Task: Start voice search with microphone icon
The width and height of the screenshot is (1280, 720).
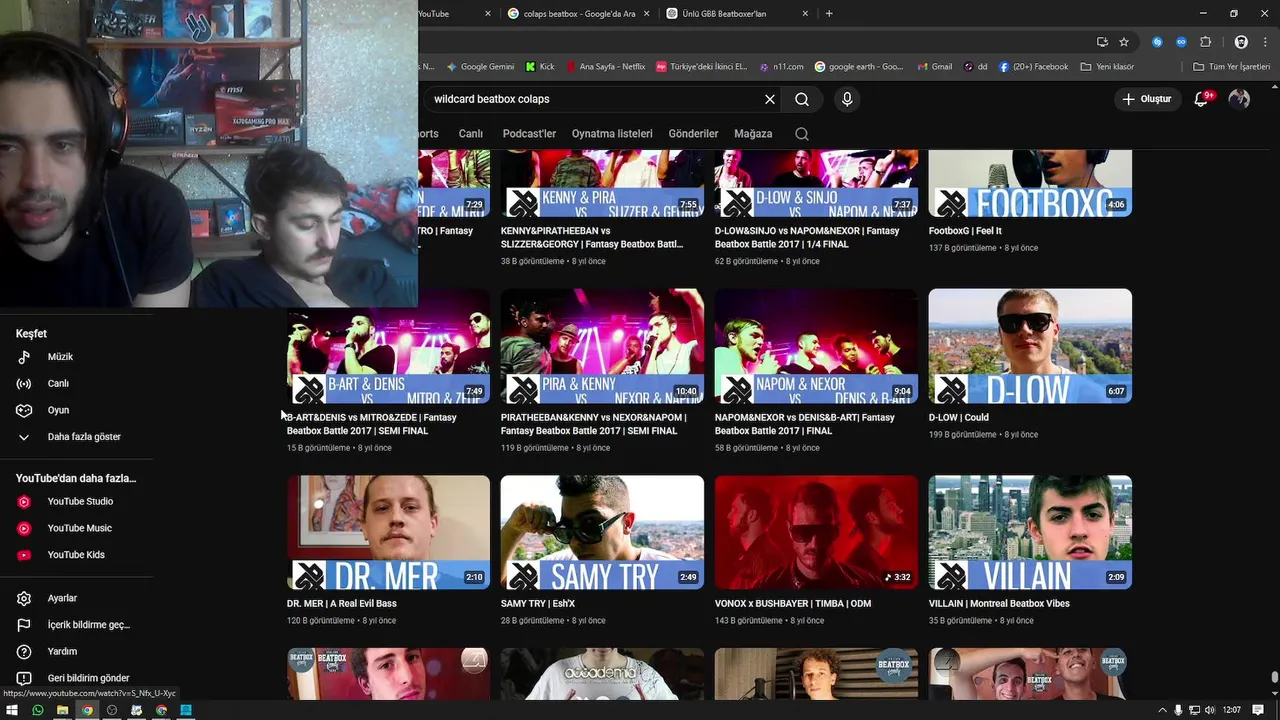Action: point(847,99)
